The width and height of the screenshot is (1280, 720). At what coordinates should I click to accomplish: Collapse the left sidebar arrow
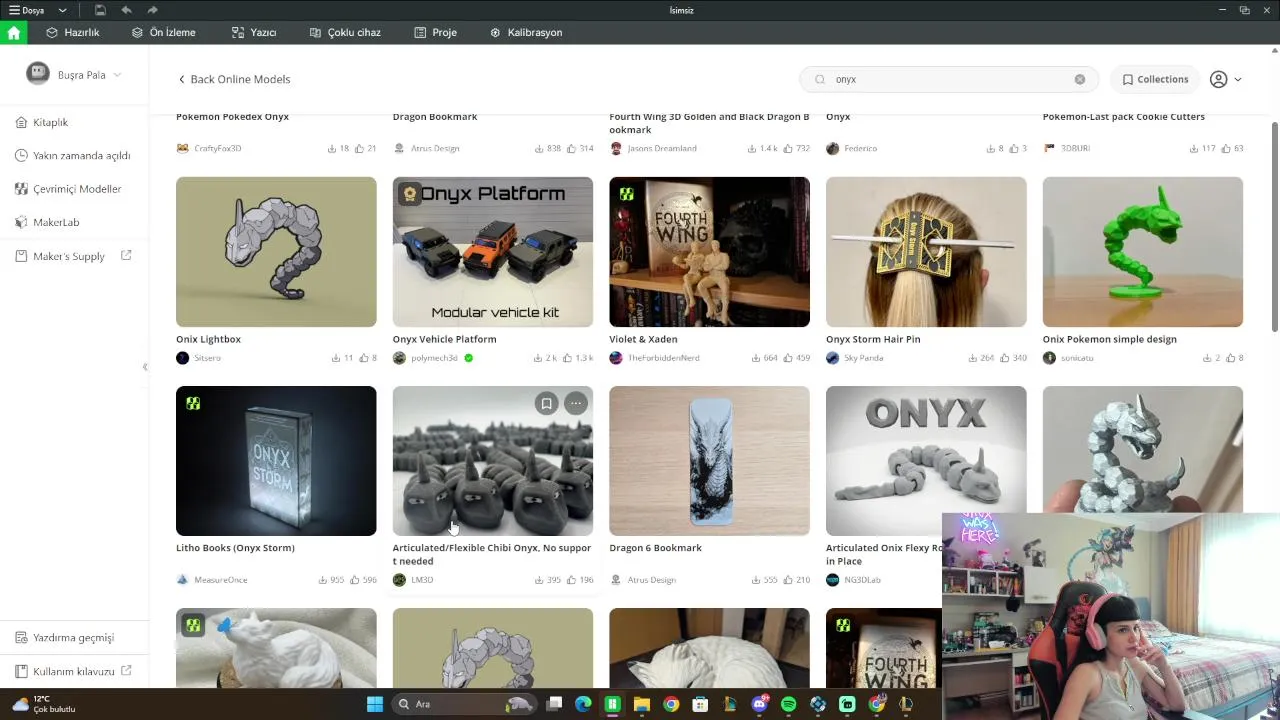145,367
